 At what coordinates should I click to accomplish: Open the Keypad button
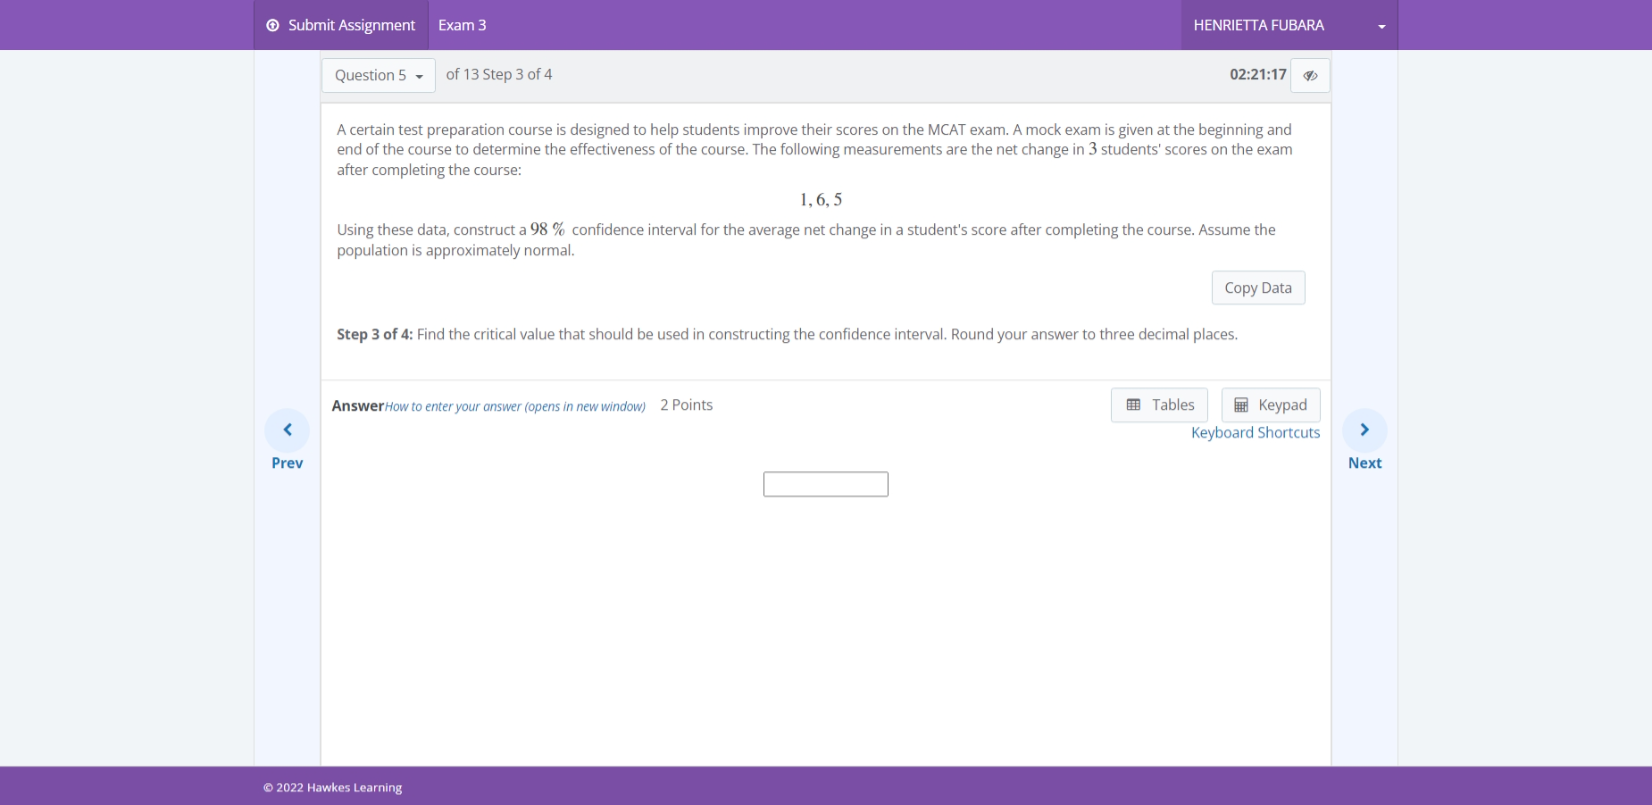[1271, 405]
